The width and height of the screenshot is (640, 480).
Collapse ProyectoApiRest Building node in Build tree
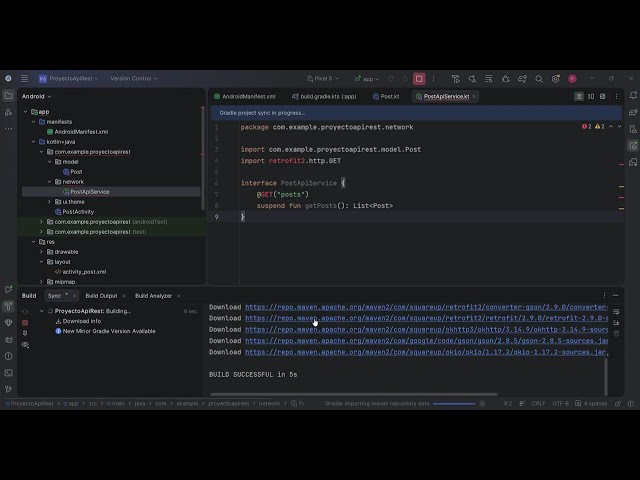(x=42, y=311)
